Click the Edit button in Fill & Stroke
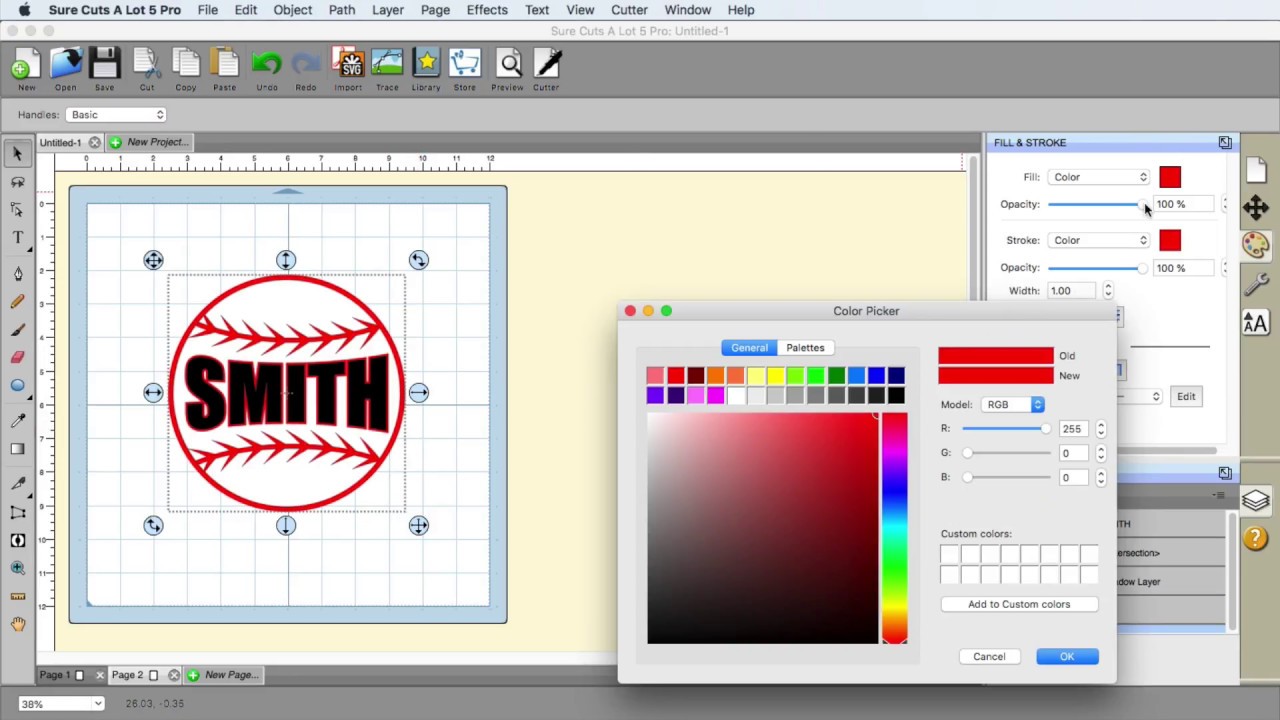The width and height of the screenshot is (1280, 720). click(1186, 397)
